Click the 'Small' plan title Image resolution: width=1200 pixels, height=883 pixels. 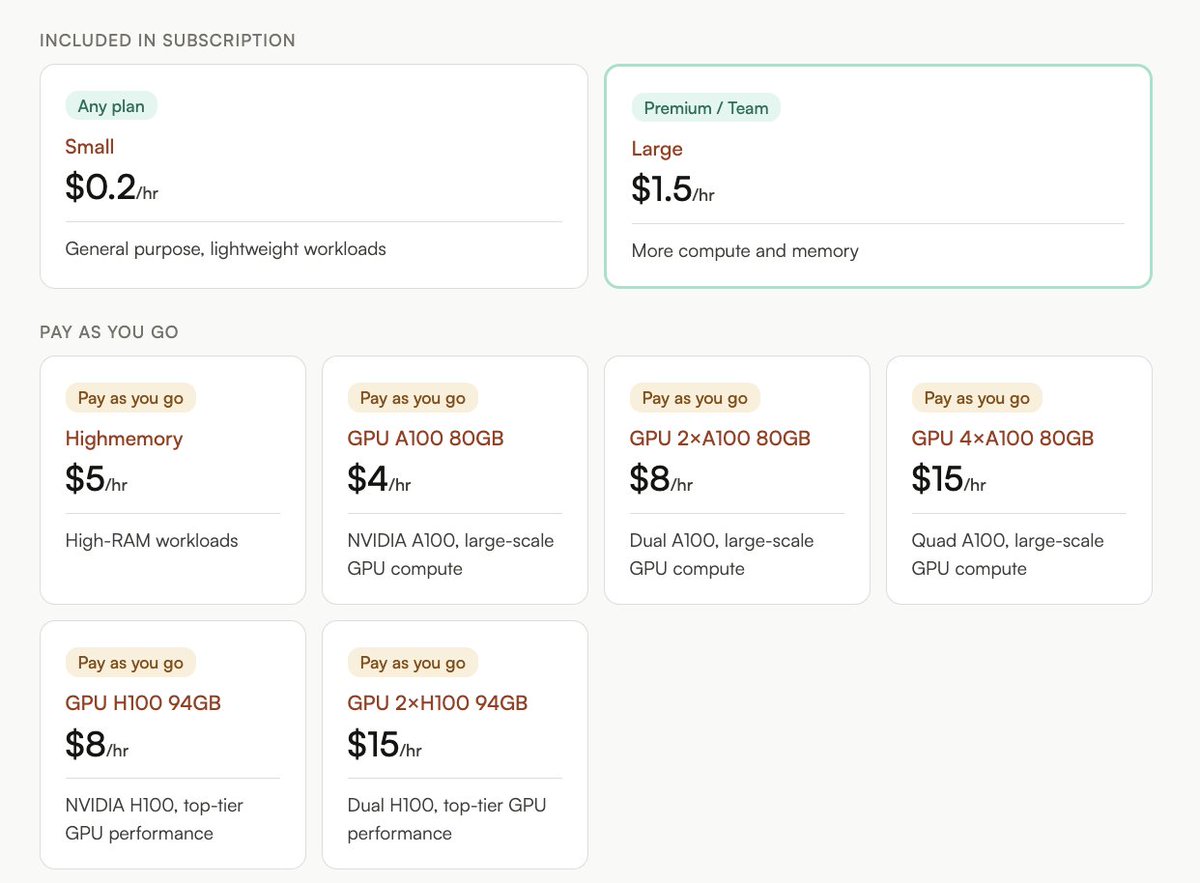point(90,147)
